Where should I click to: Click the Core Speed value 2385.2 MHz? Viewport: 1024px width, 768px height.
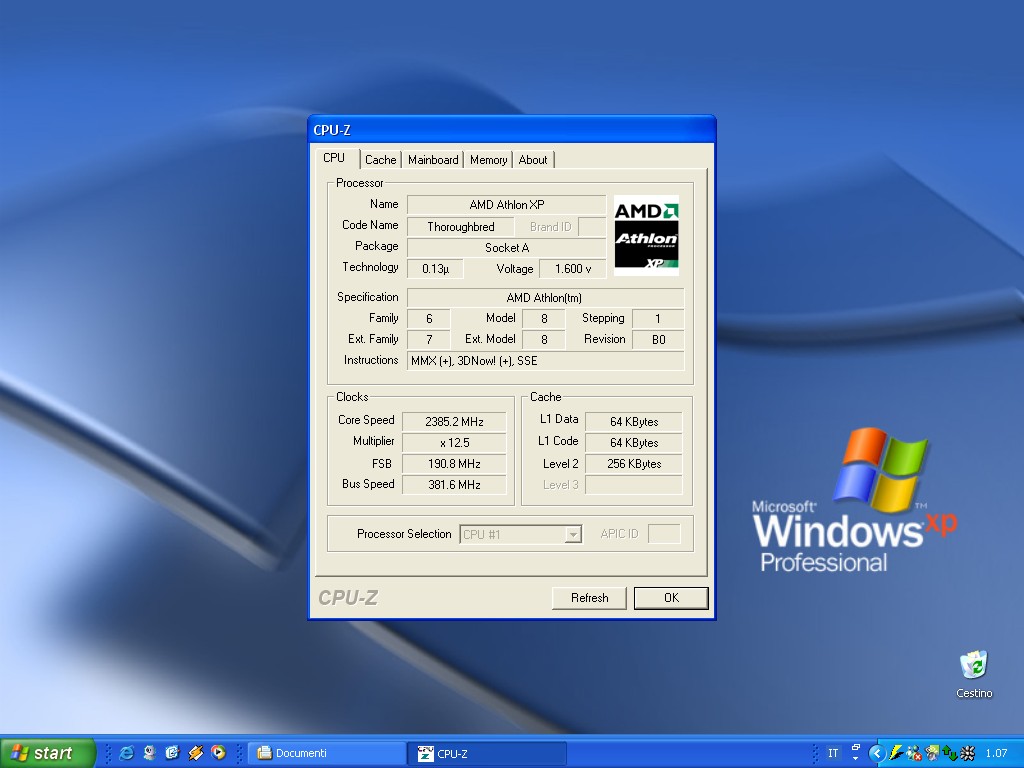pyautogui.click(x=454, y=422)
